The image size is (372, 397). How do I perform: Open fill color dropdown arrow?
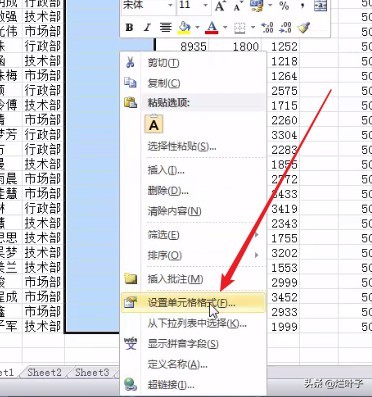(x=198, y=28)
